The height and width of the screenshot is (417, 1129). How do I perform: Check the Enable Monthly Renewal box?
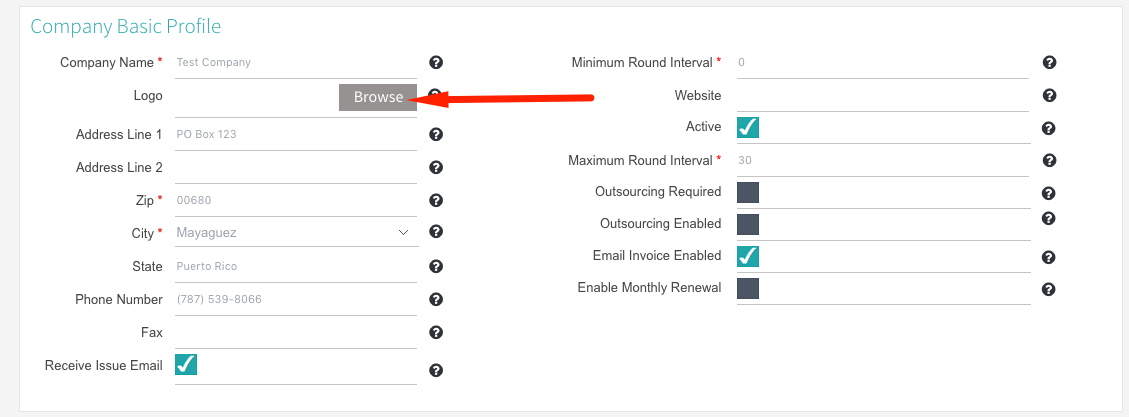(748, 289)
